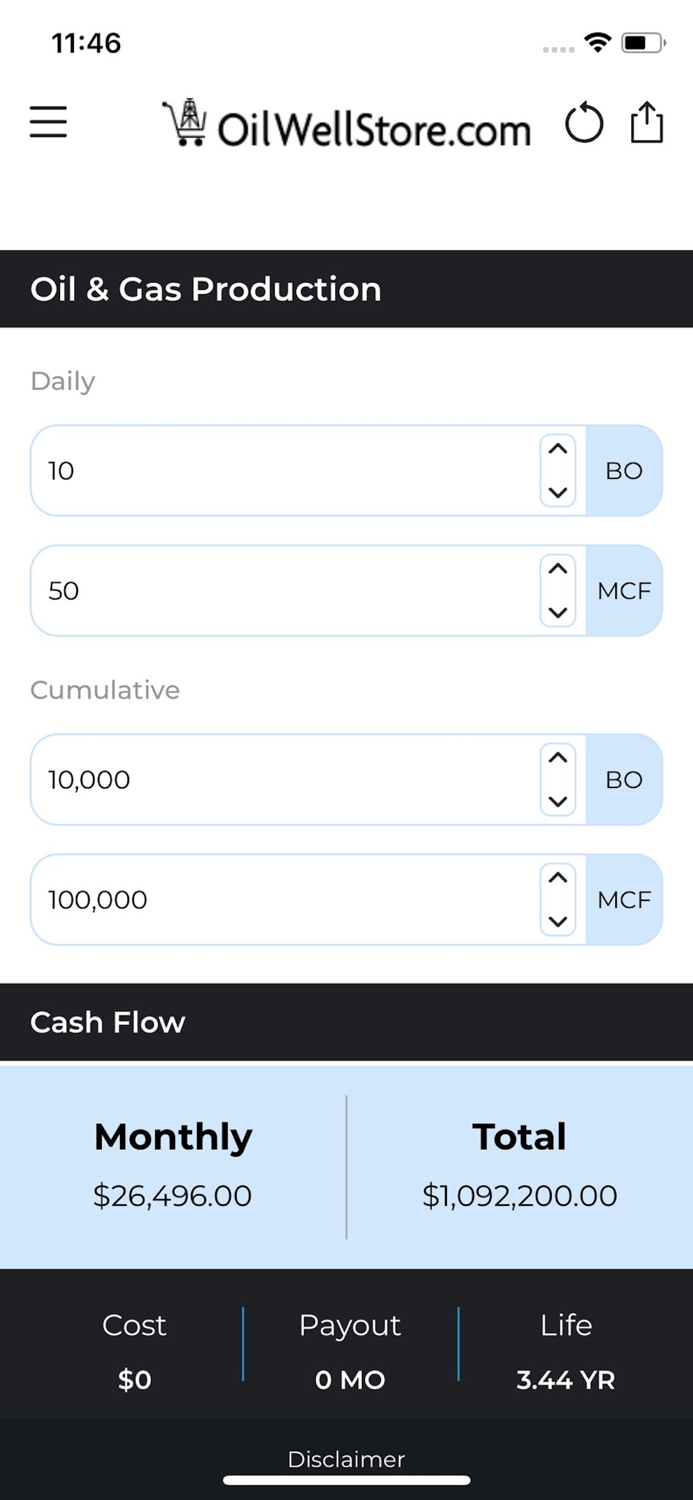
Task: Tap the battery indicator icon
Action: [x=642, y=42]
